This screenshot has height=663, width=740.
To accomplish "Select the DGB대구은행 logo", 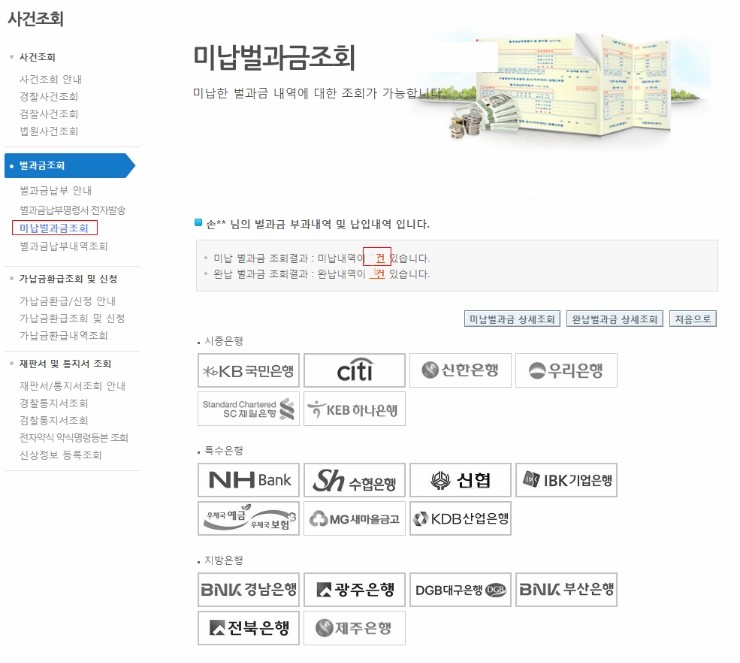I will (x=460, y=590).
